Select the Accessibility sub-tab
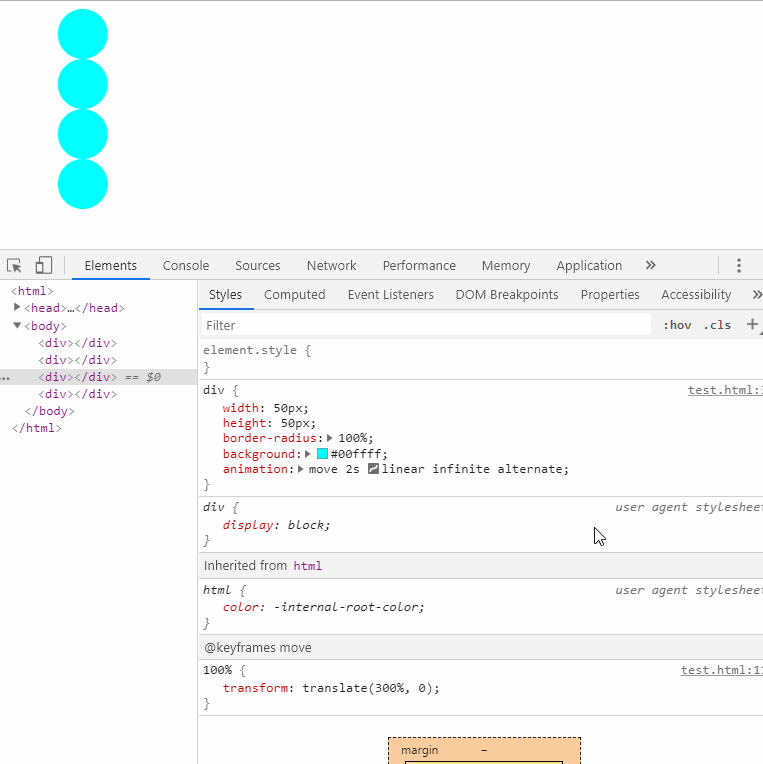Image resolution: width=763 pixels, height=764 pixels. 696,295
